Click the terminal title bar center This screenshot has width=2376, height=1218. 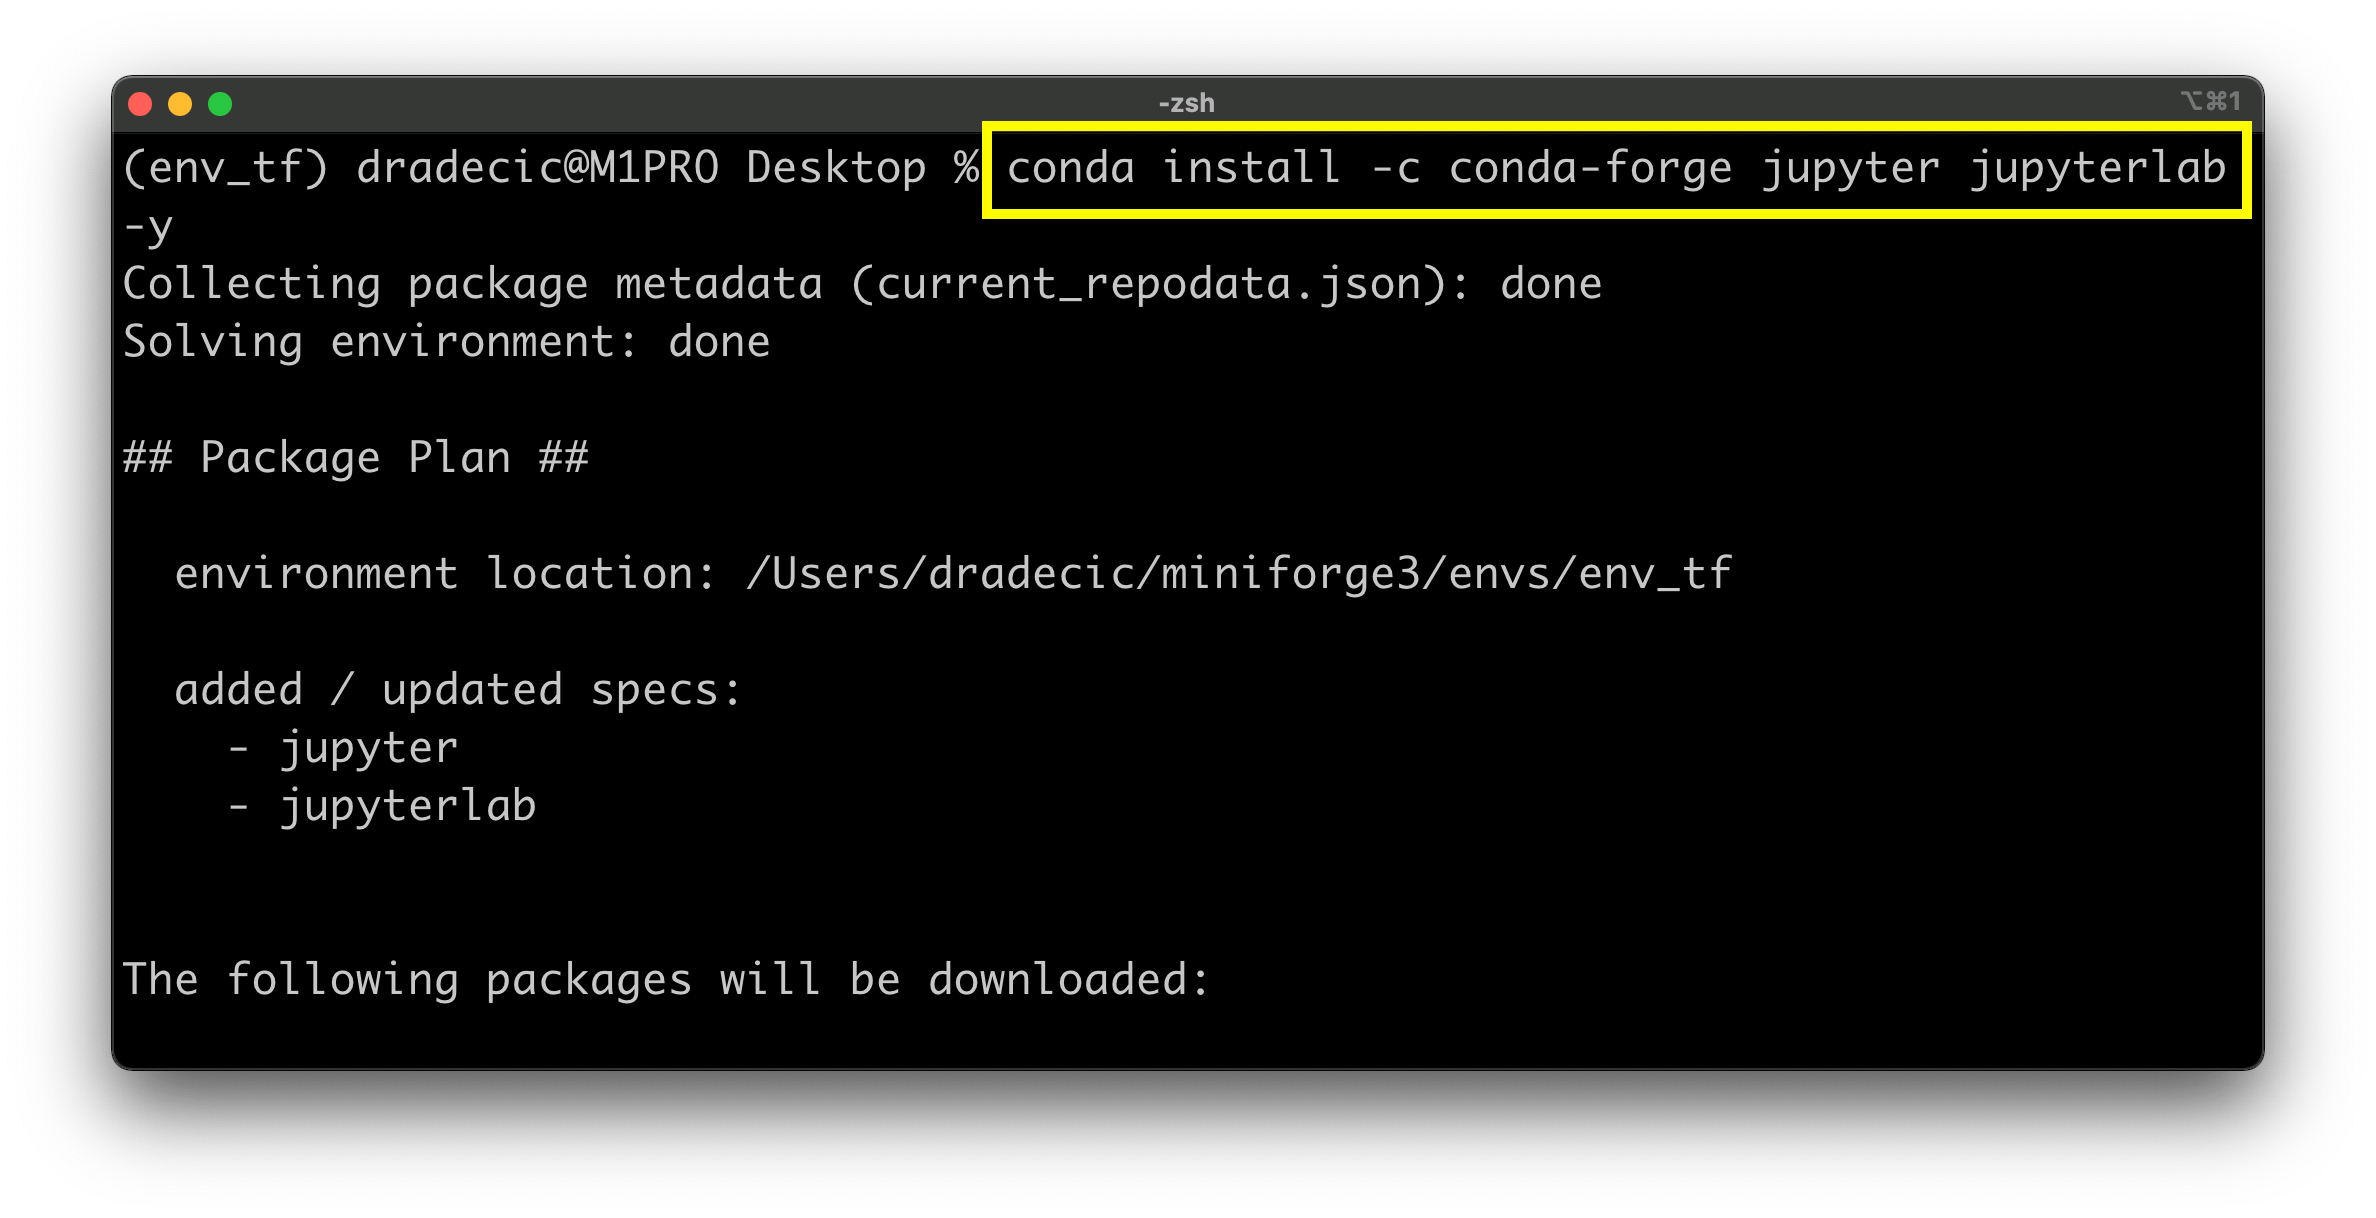click(1186, 102)
